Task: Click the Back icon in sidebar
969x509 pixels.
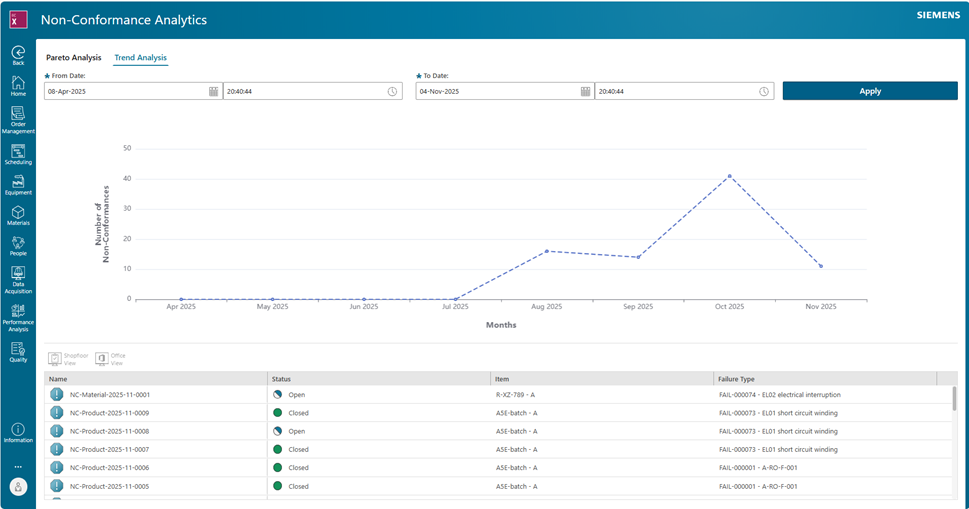Action: pyautogui.click(x=18, y=53)
